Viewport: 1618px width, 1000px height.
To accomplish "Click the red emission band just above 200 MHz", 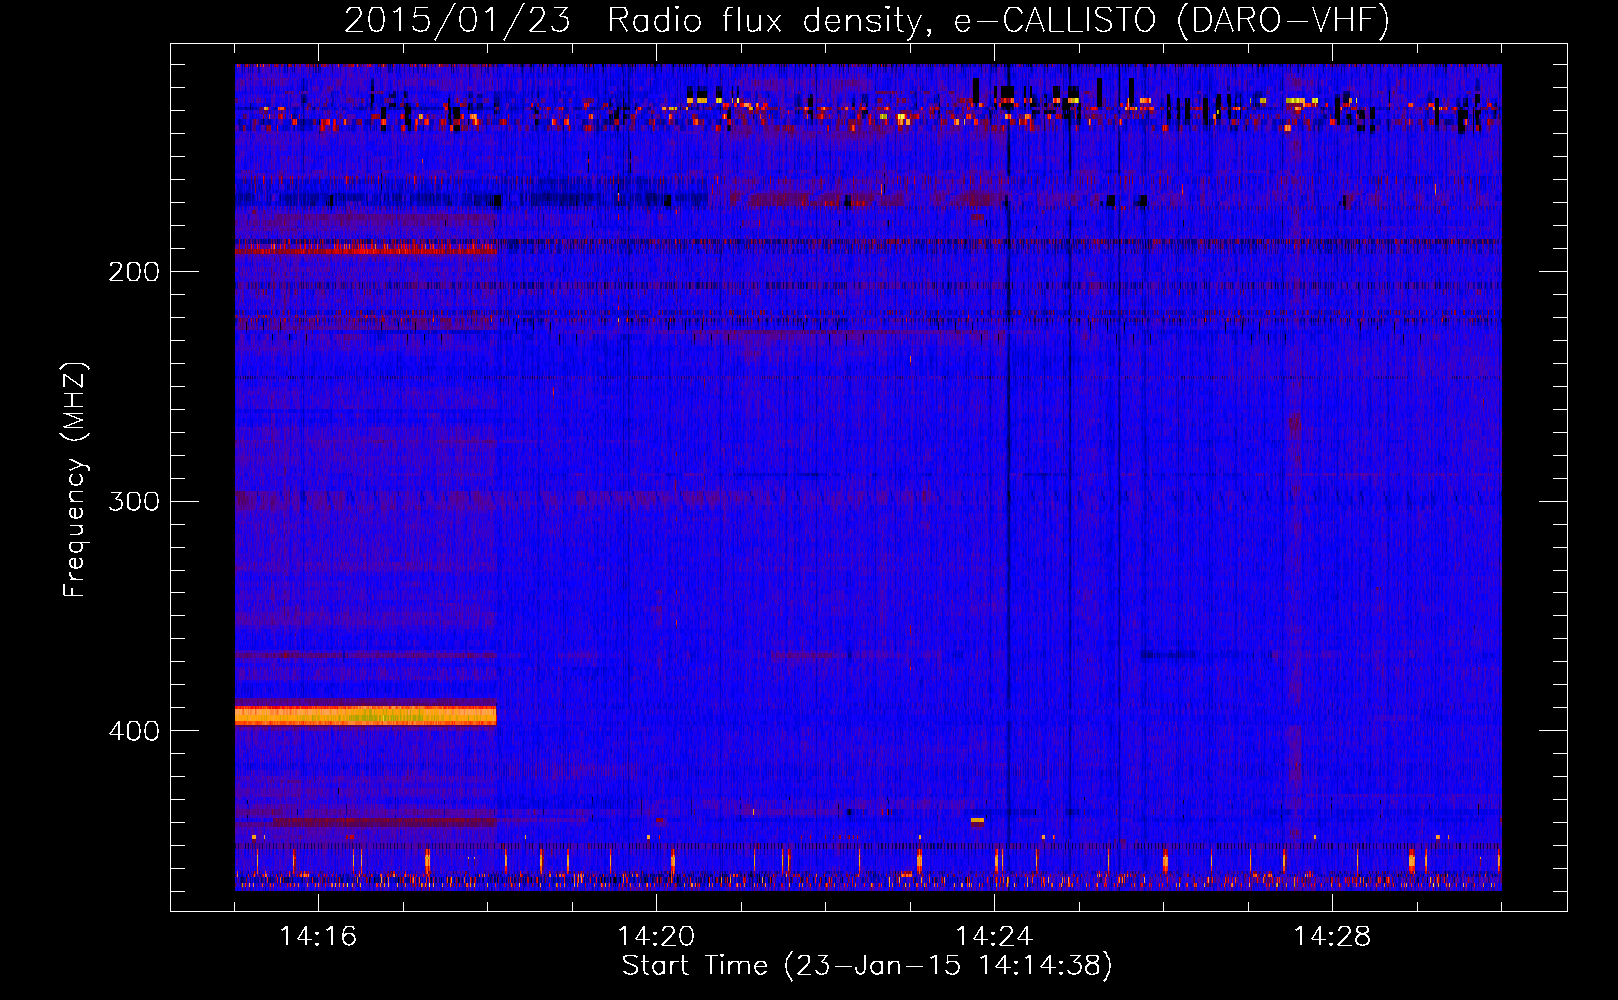I will point(366,247).
